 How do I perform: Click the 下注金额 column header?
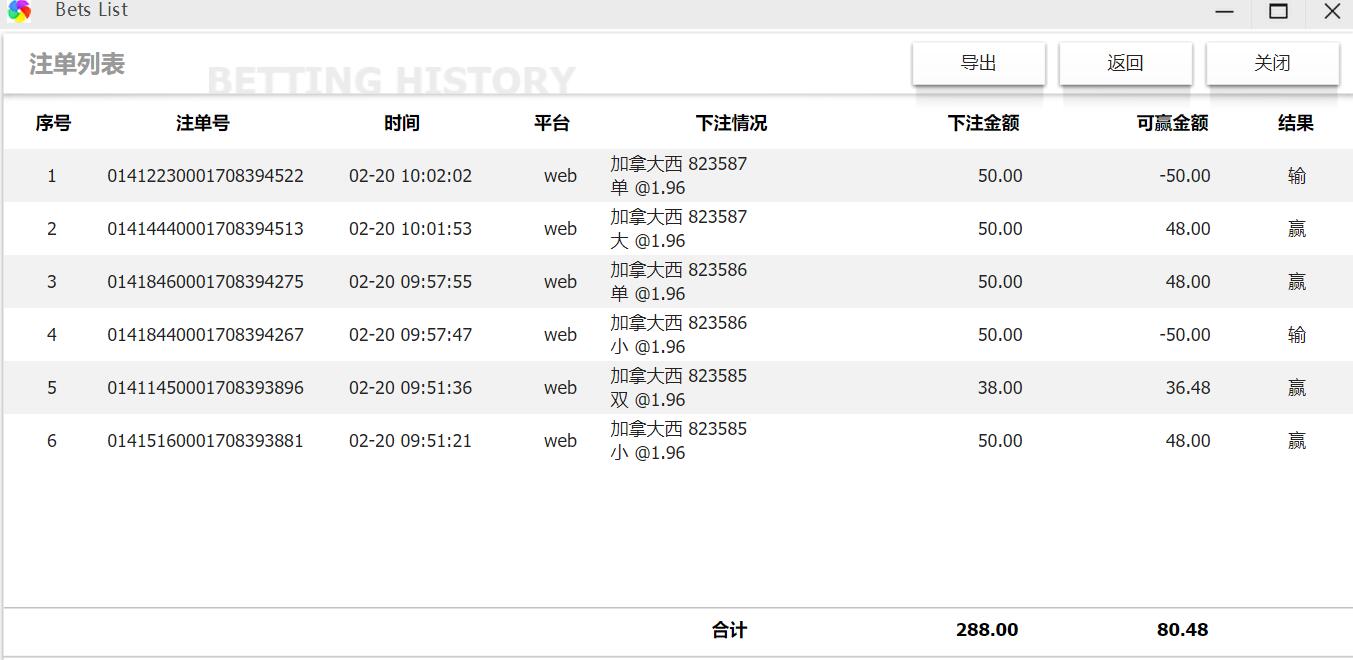[983, 123]
